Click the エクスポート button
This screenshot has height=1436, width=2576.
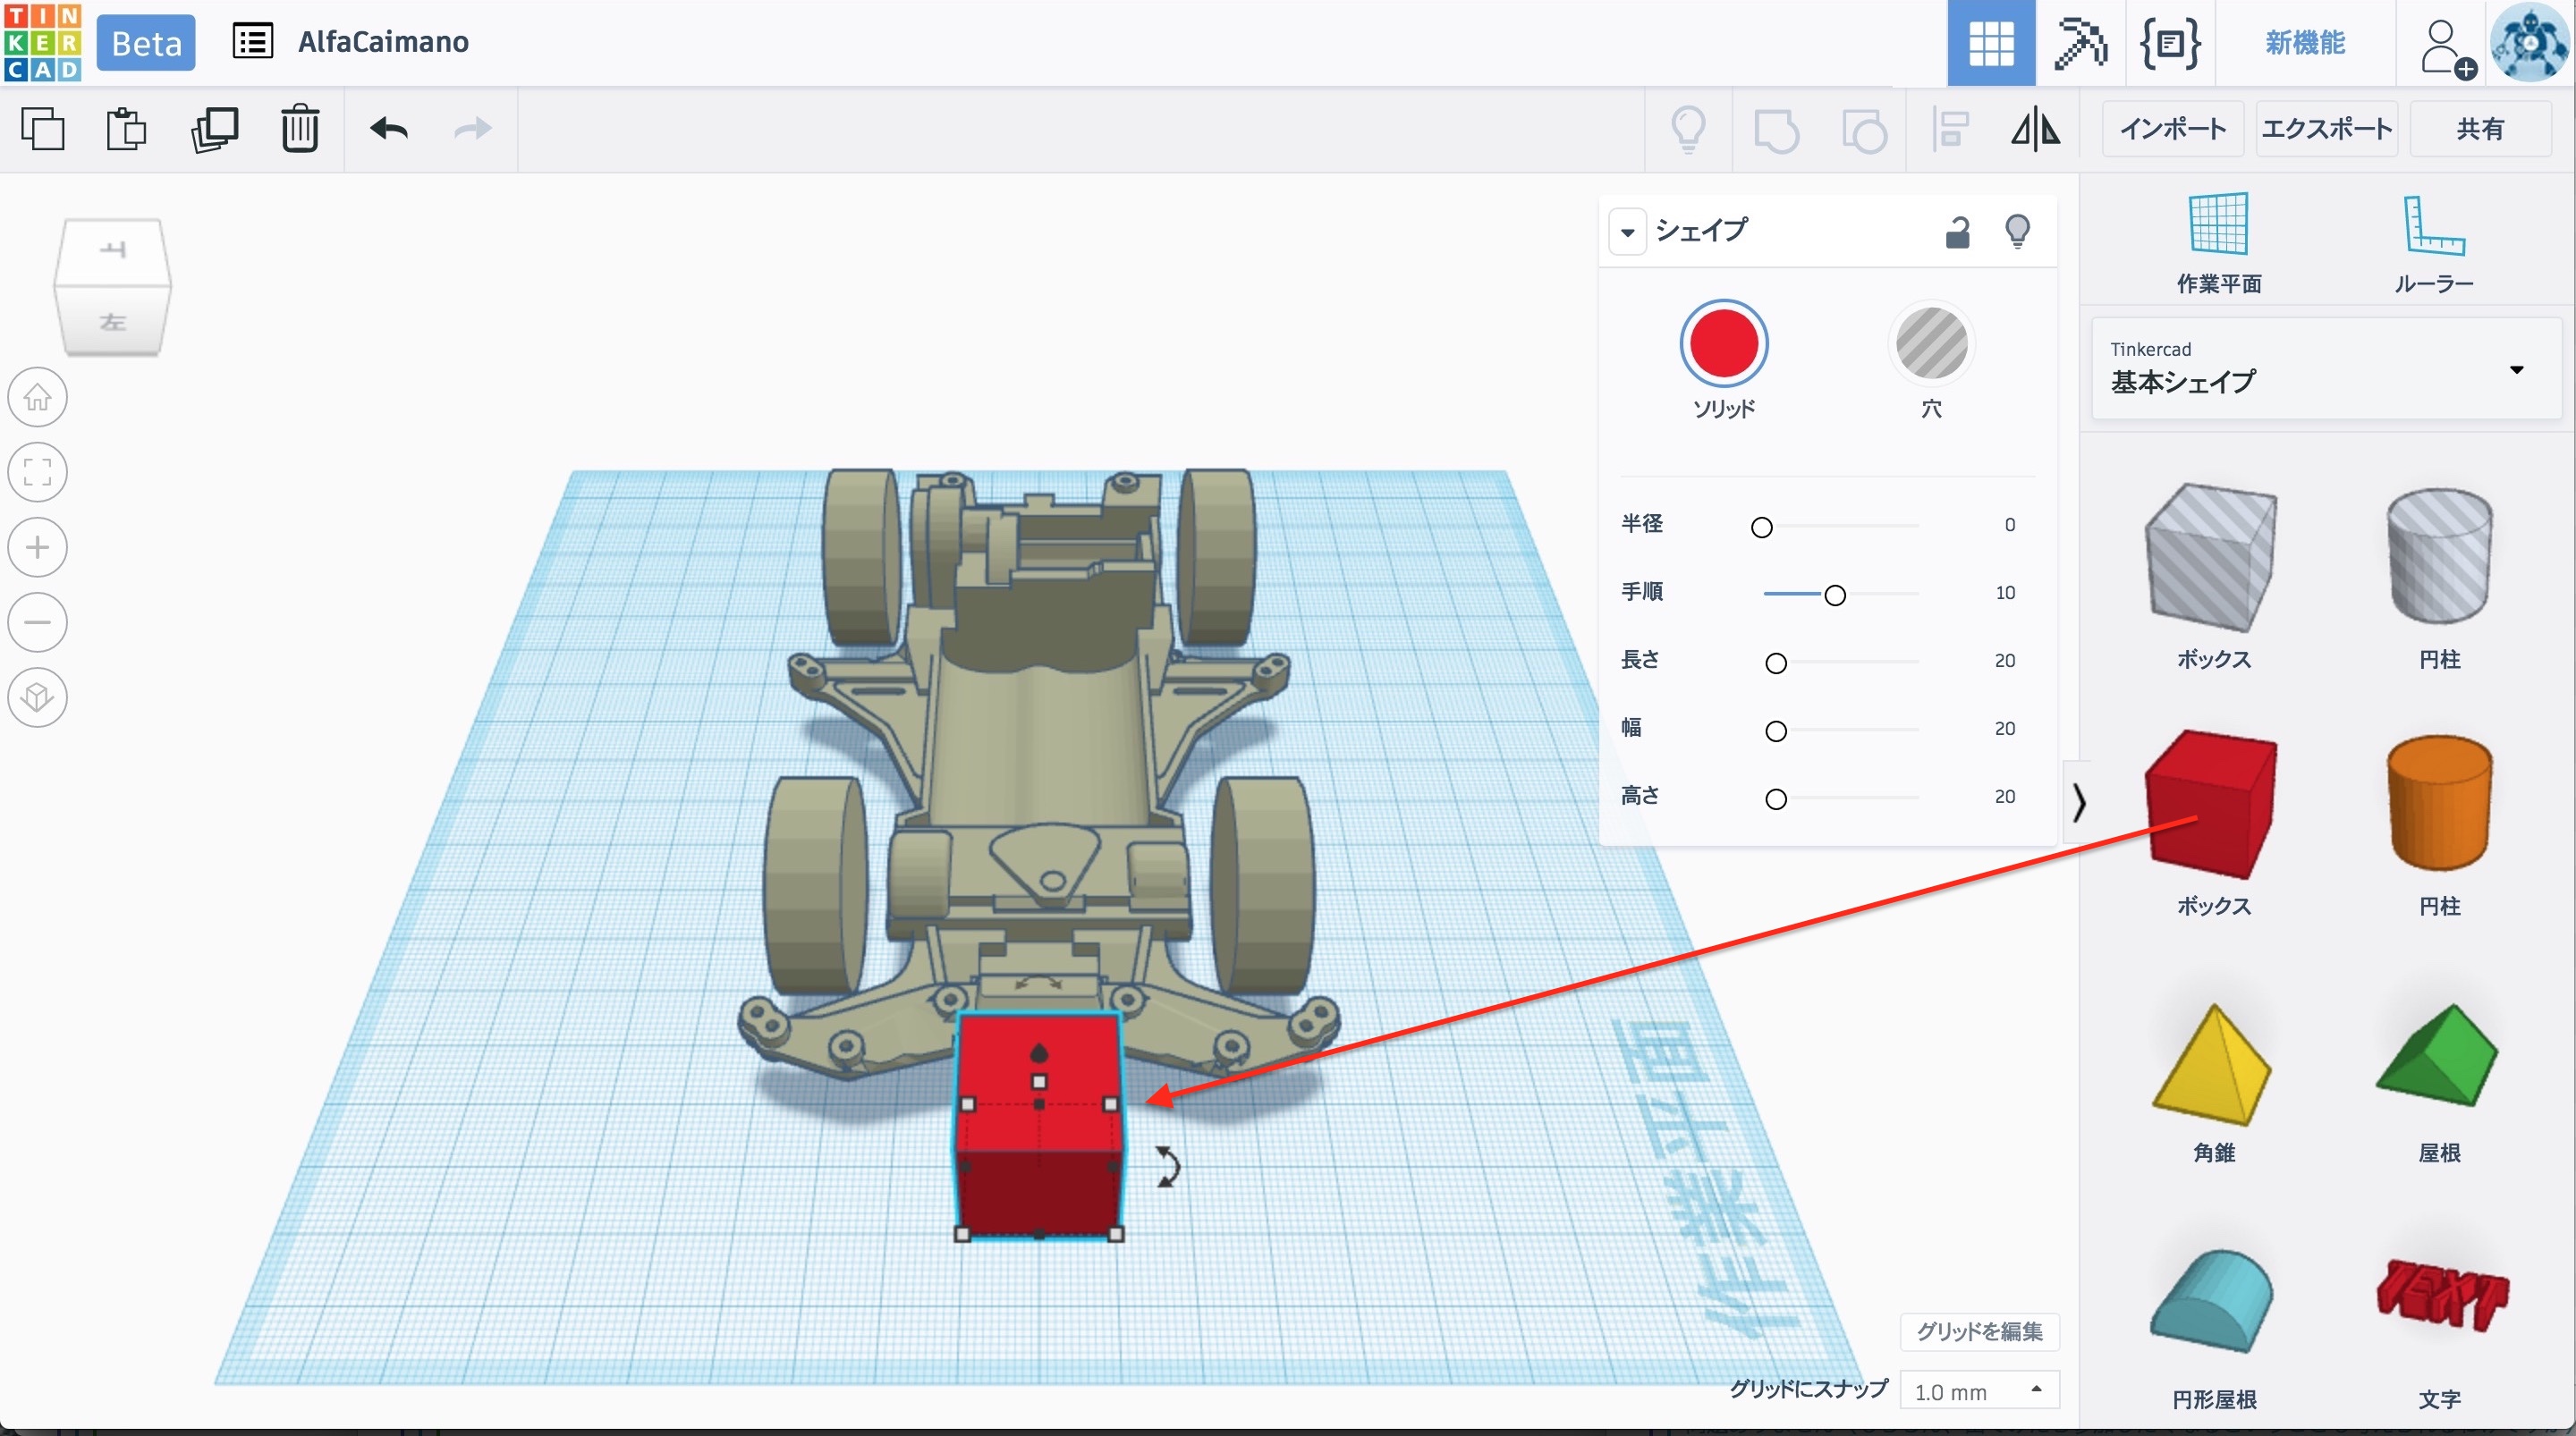[2326, 129]
